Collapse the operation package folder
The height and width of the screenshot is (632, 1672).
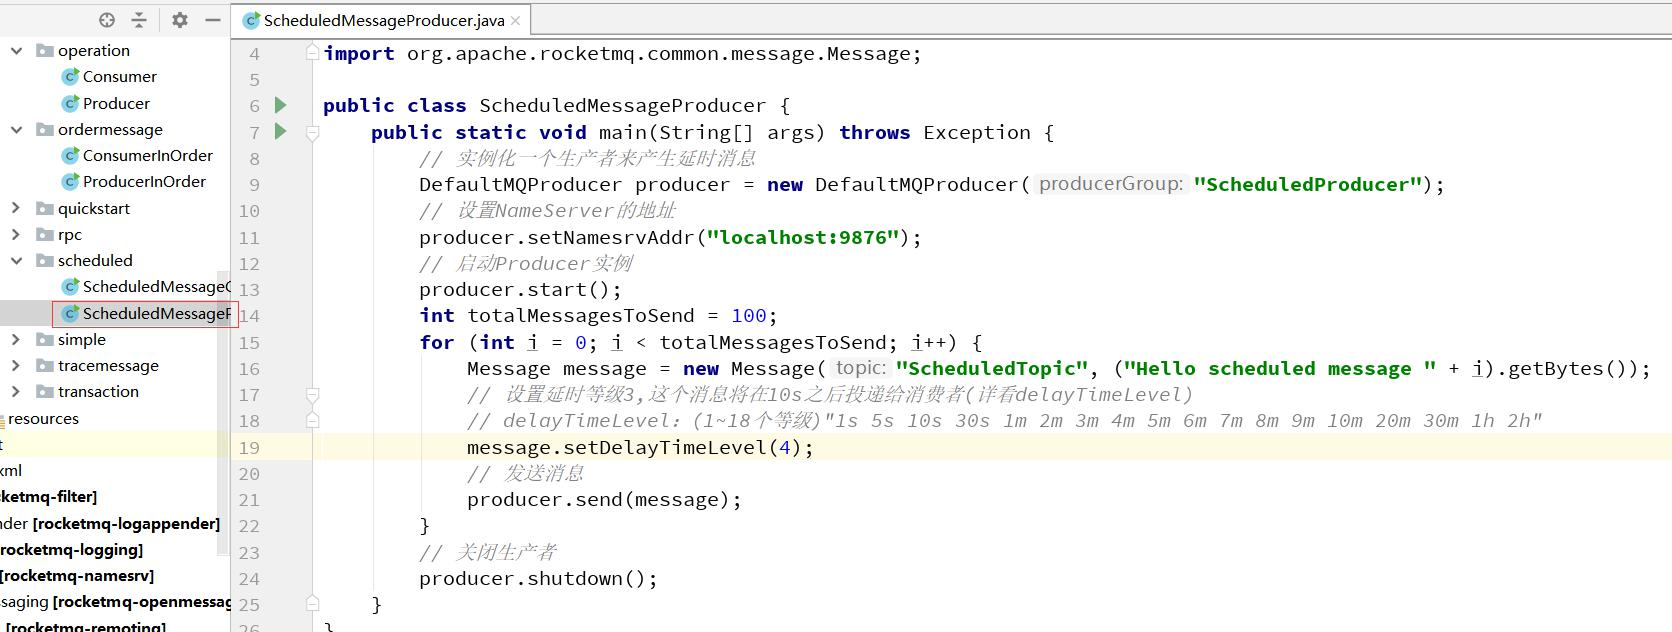point(16,50)
